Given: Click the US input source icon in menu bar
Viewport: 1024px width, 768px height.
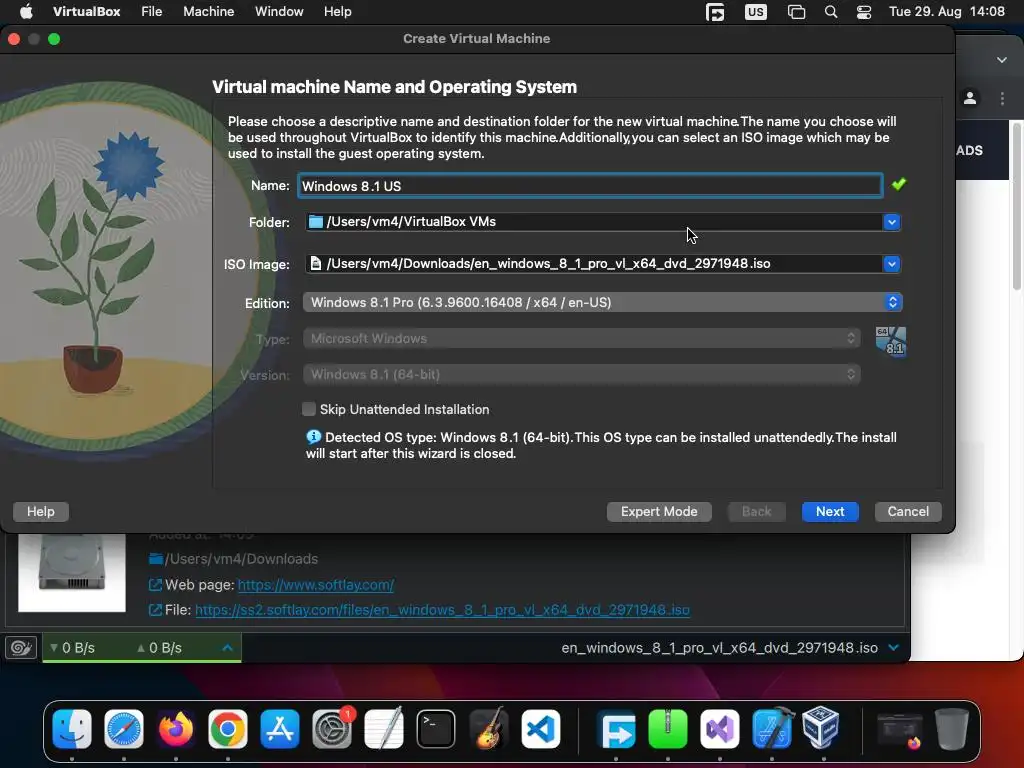Looking at the screenshot, I should 756,12.
